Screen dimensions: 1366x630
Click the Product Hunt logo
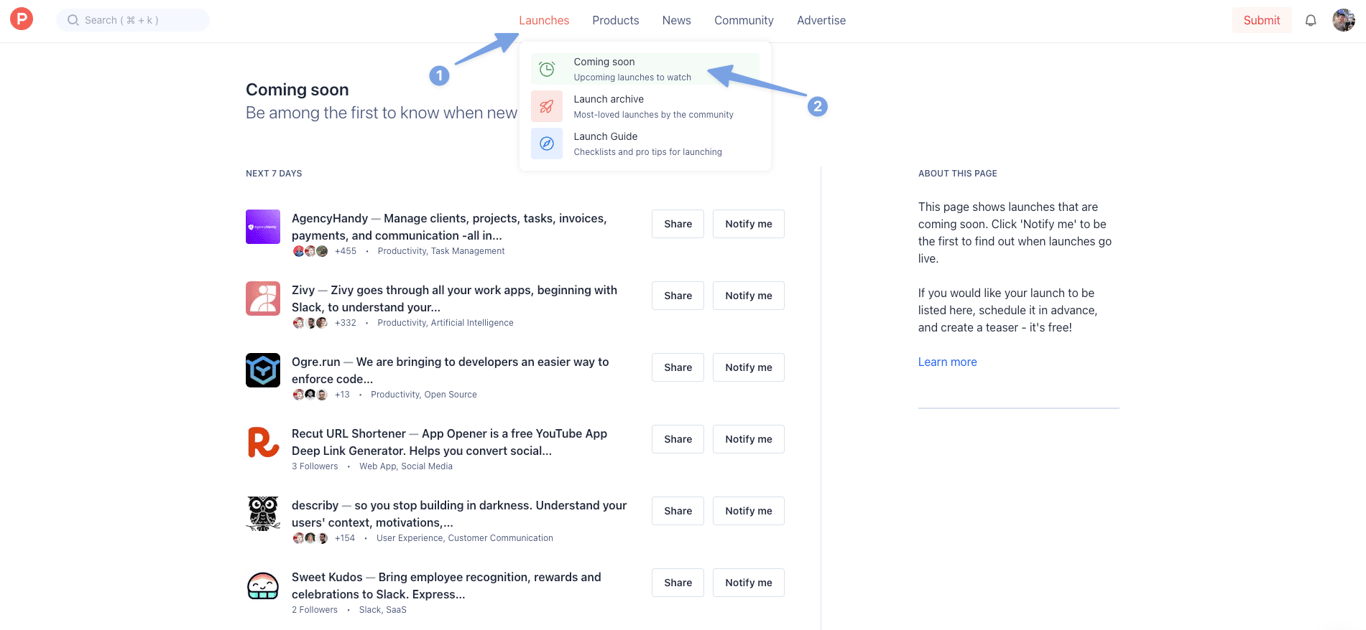pos(21,19)
